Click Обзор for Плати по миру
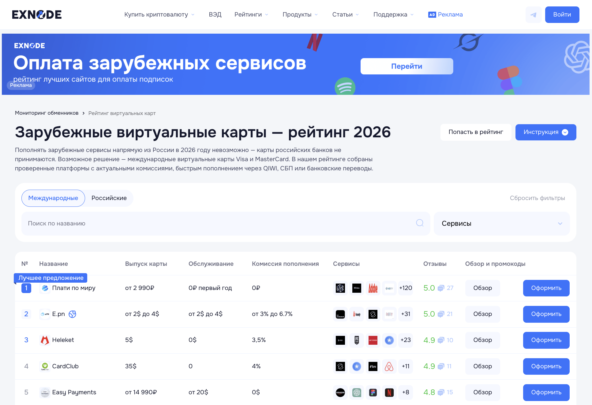Screen dimensions: 592x405 coord(483,288)
